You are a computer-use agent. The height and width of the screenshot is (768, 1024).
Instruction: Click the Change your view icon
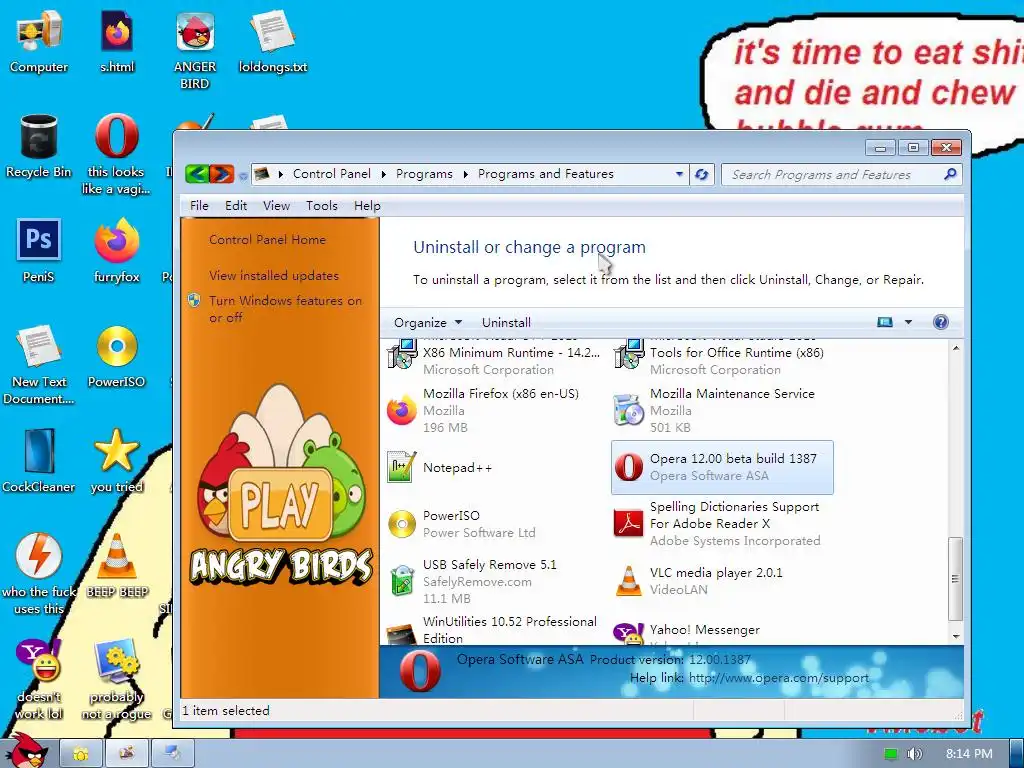885,322
